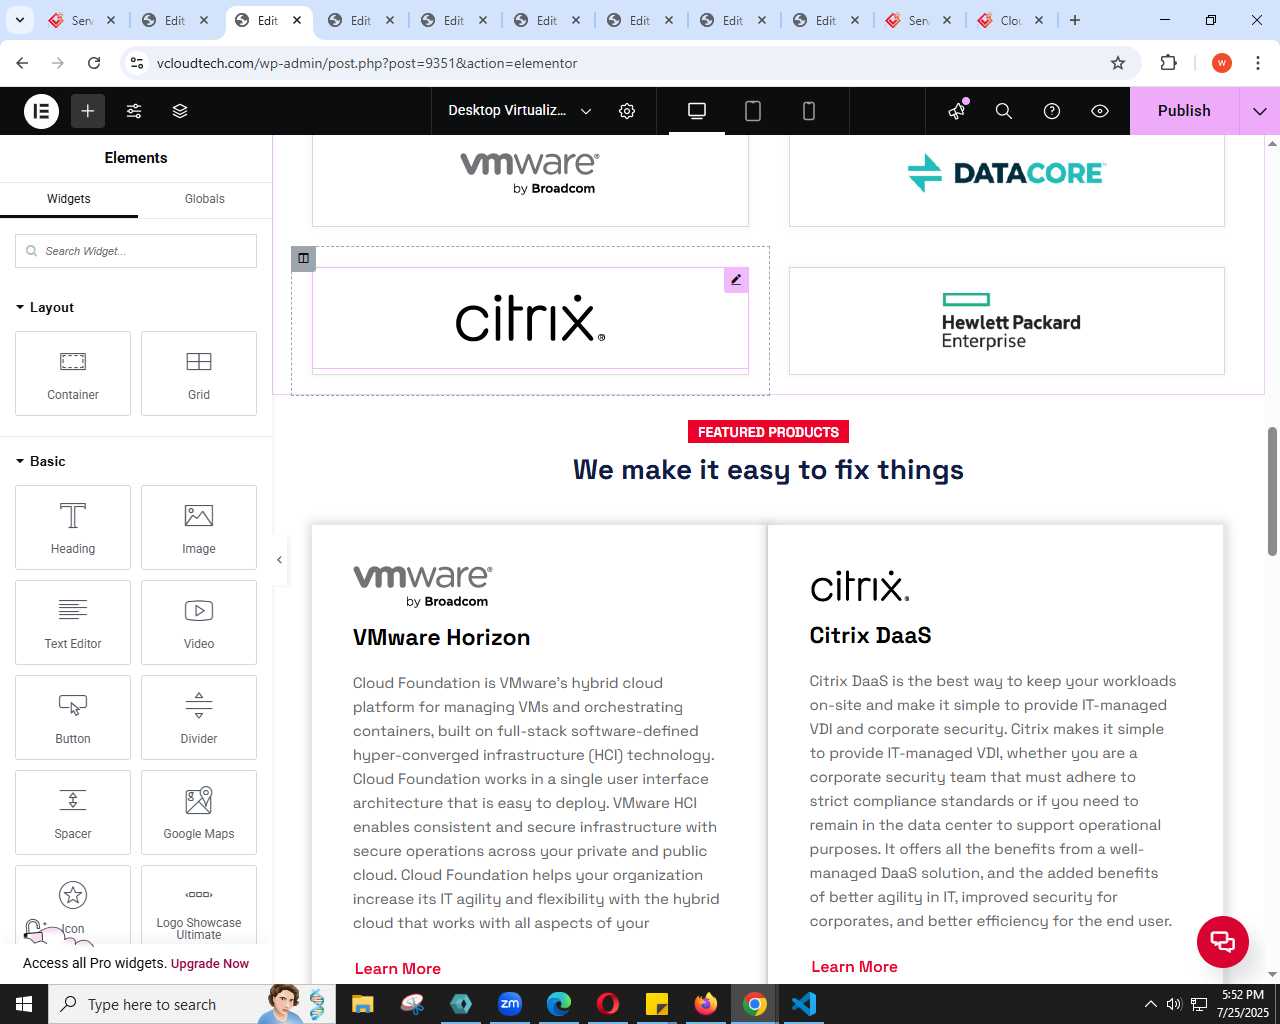Select the Container widget
1280x1024 pixels.
(73, 373)
